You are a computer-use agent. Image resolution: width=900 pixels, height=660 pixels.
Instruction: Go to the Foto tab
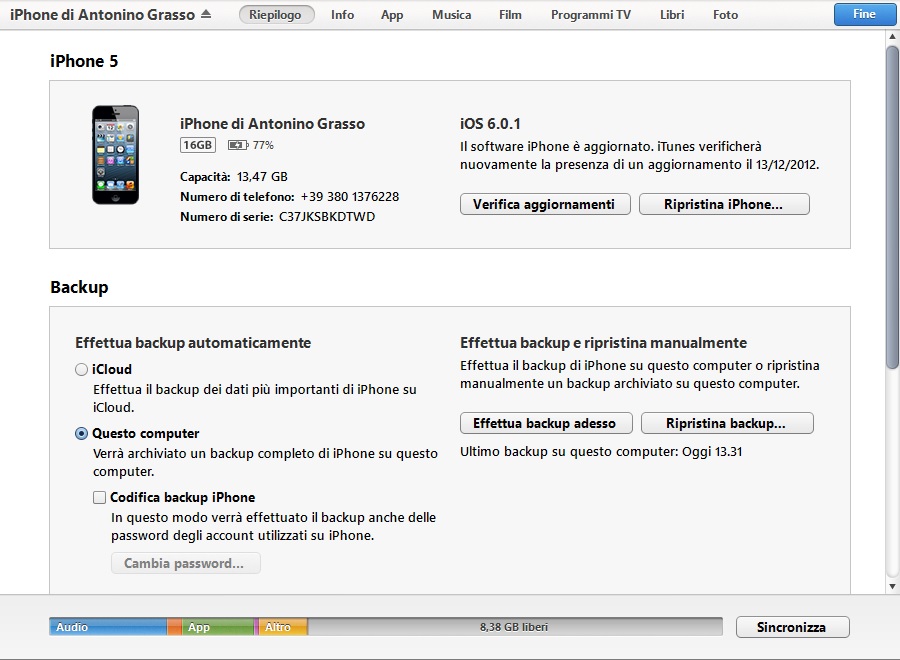click(x=726, y=14)
